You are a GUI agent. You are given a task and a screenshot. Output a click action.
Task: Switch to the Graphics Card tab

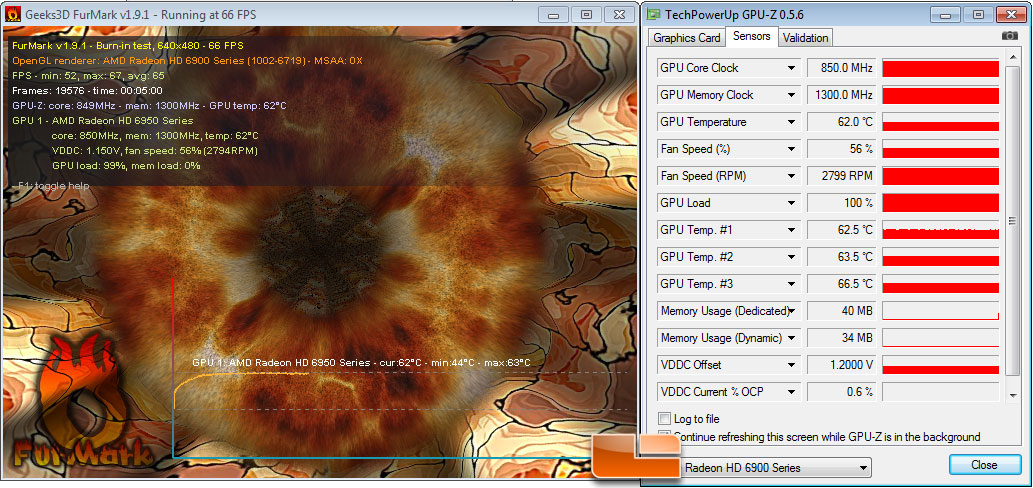coord(686,38)
